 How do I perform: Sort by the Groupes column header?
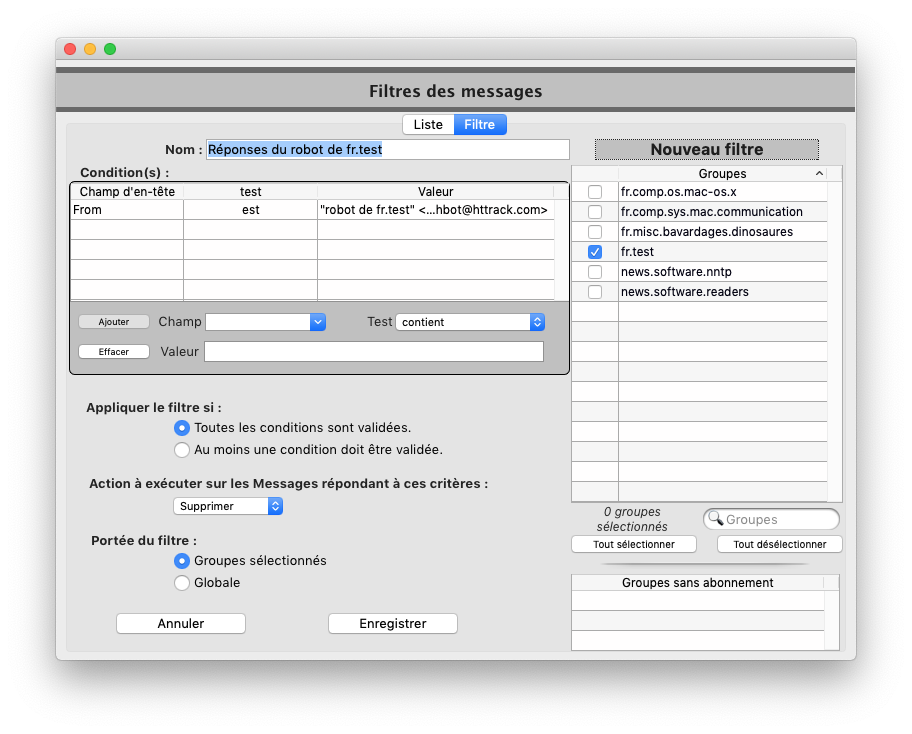(722, 173)
